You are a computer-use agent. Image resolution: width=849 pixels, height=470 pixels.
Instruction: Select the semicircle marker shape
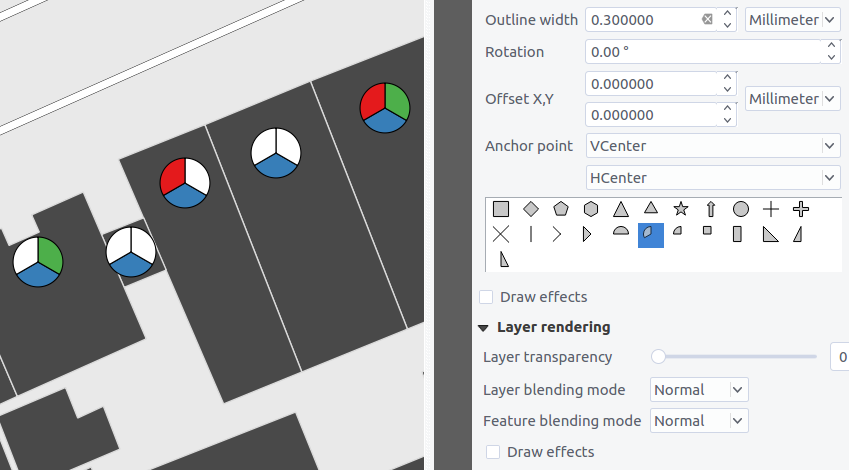pyautogui.click(x=621, y=231)
